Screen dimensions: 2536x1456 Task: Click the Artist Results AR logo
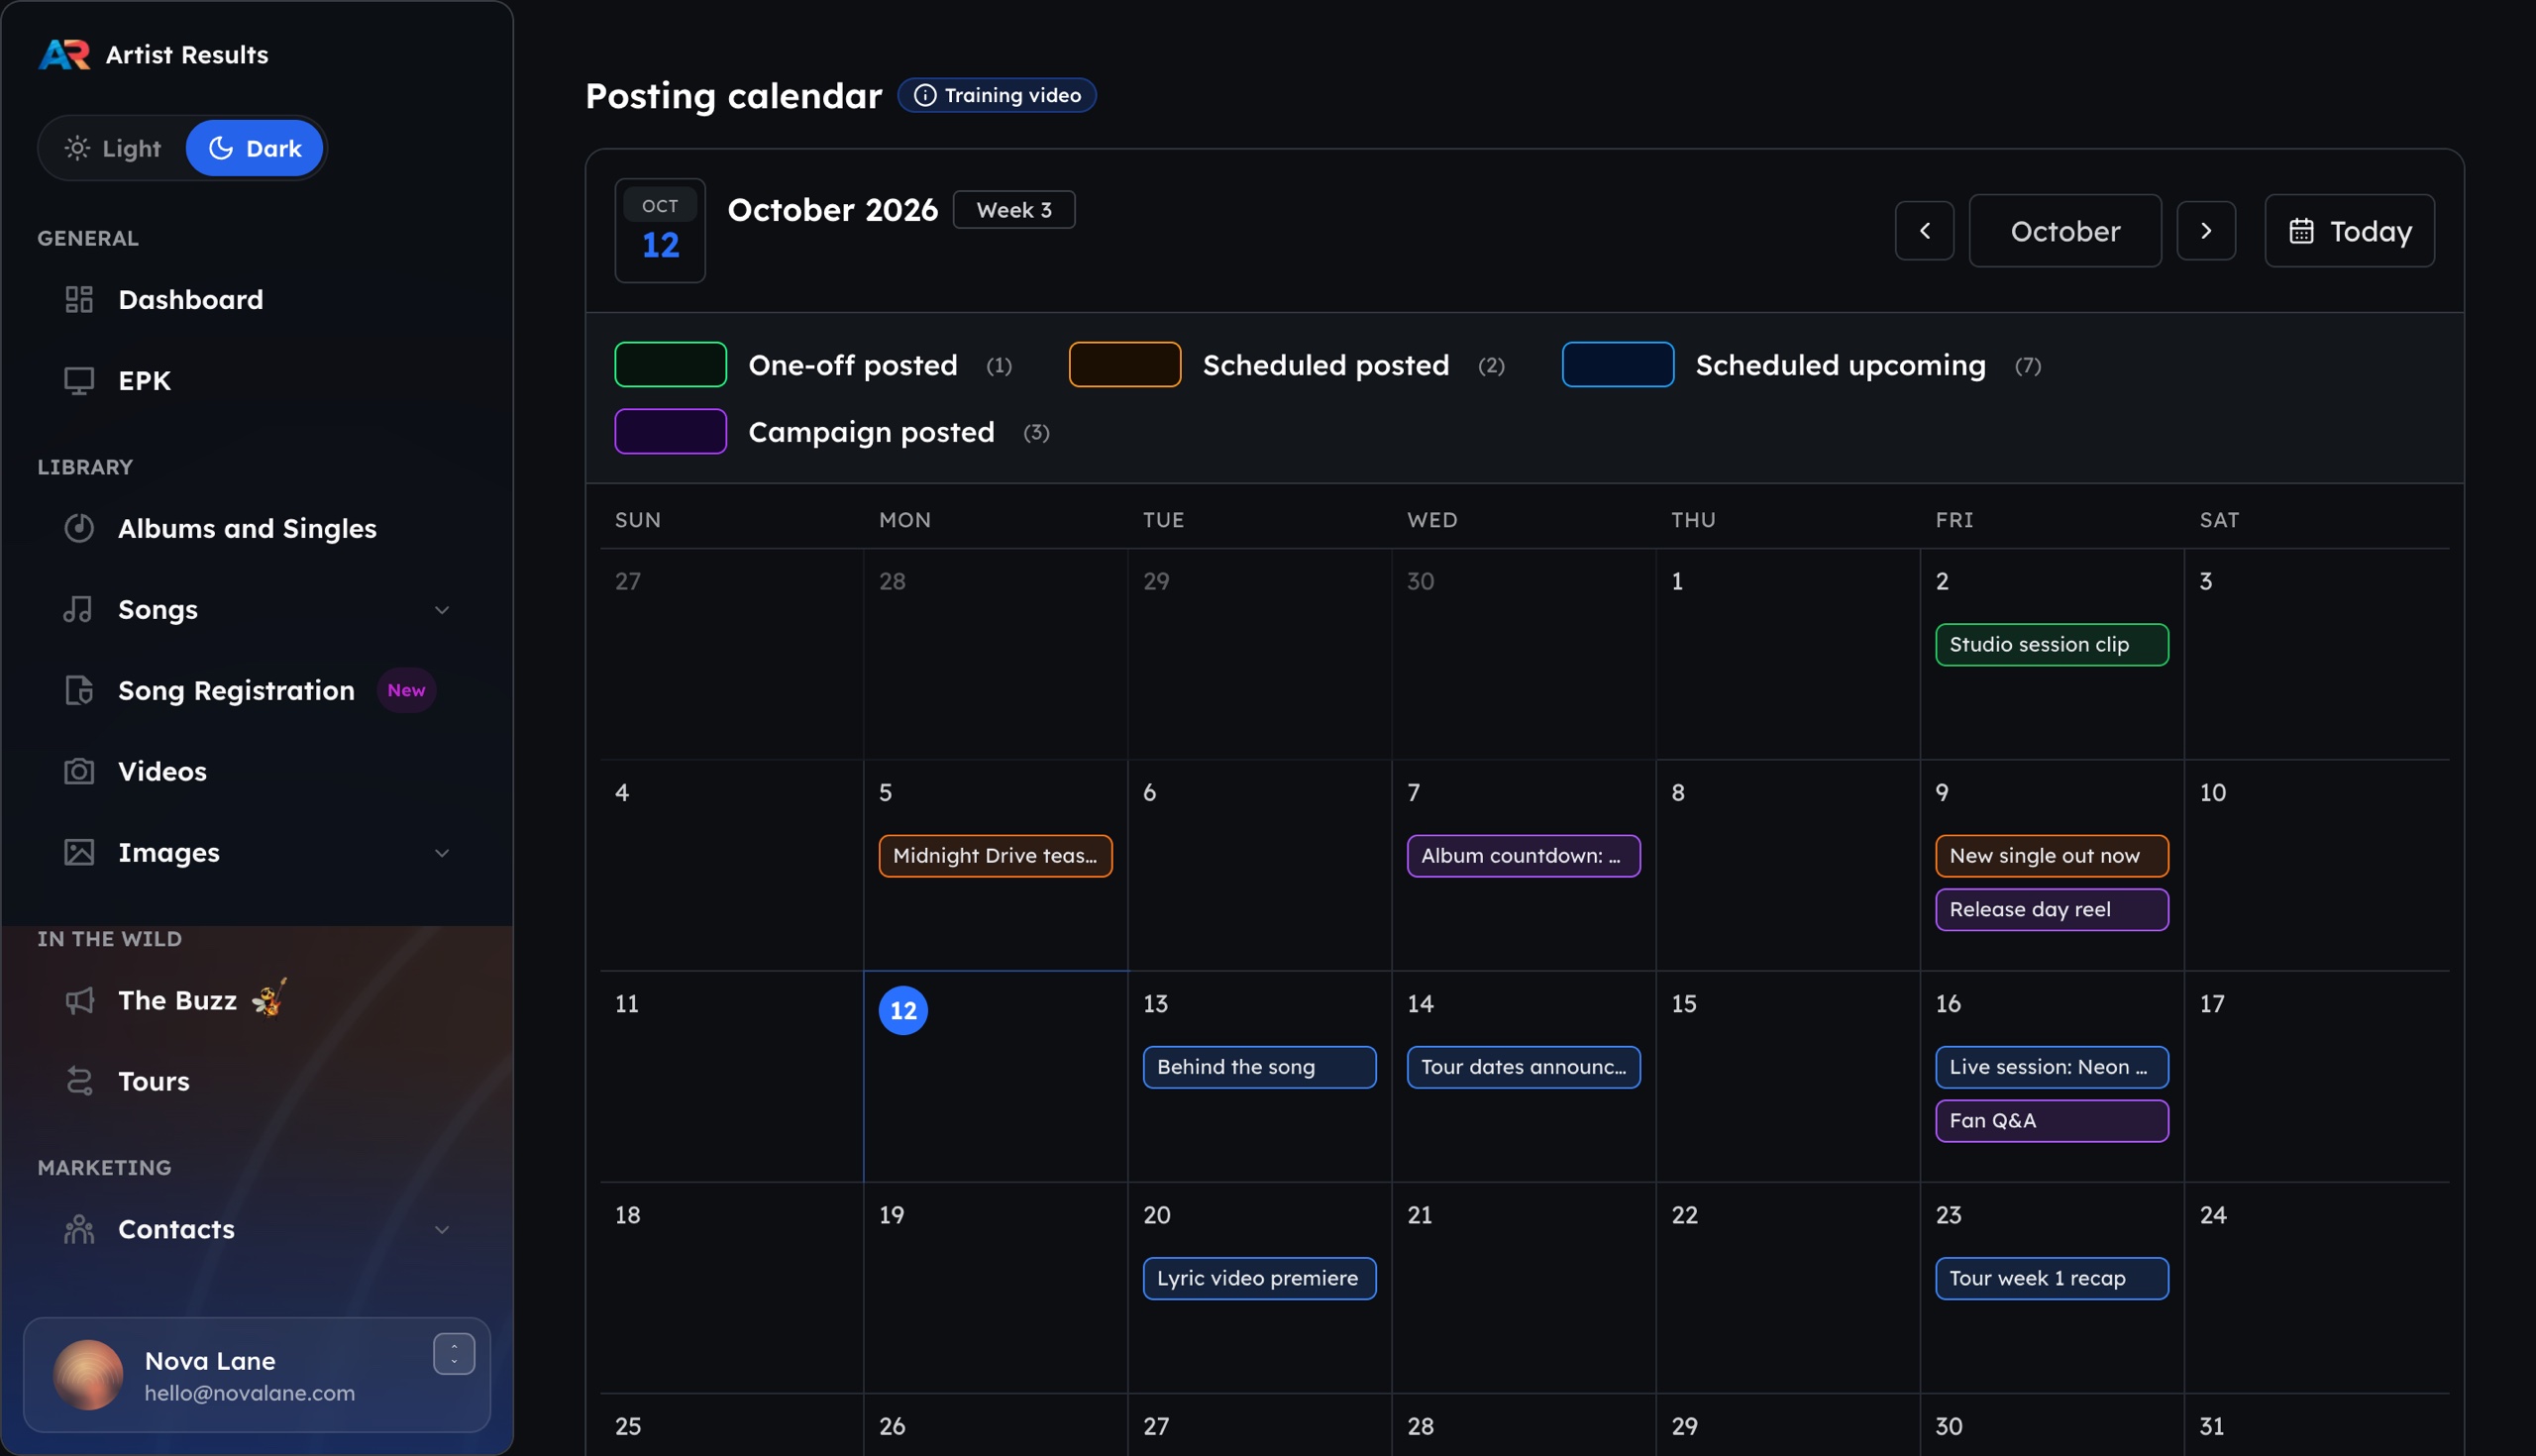[x=65, y=54]
